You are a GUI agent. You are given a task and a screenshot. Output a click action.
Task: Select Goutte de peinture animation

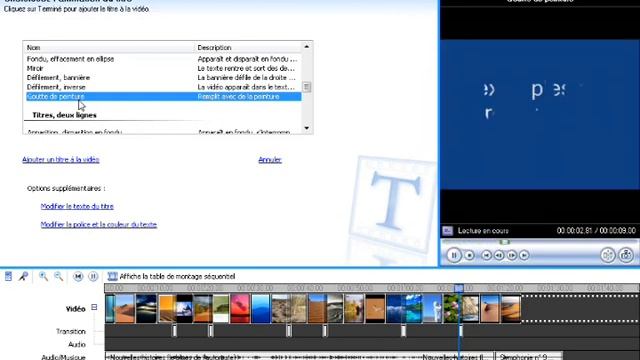tap(163, 96)
